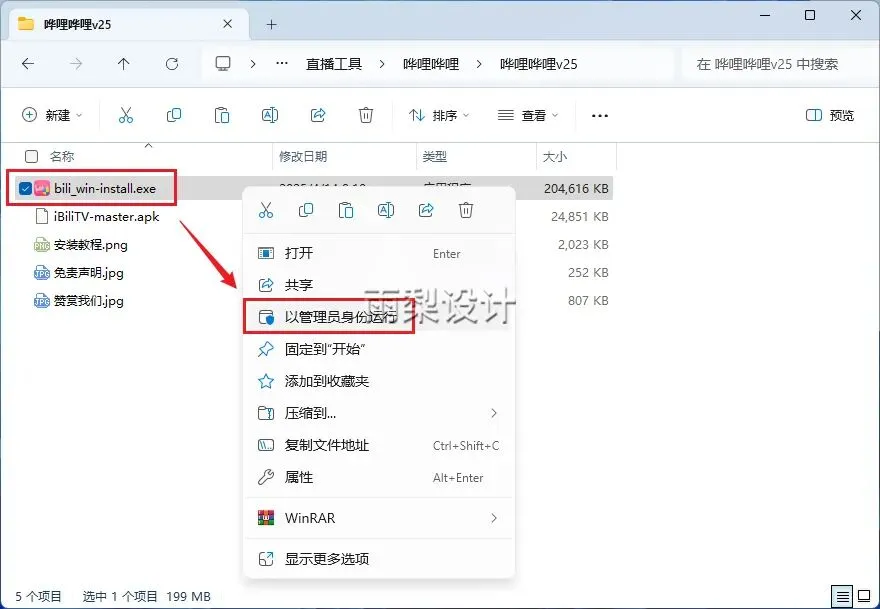Switch to large thumbnails view in status bar
This screenshot has width=880, height=609.
(864, 596)
